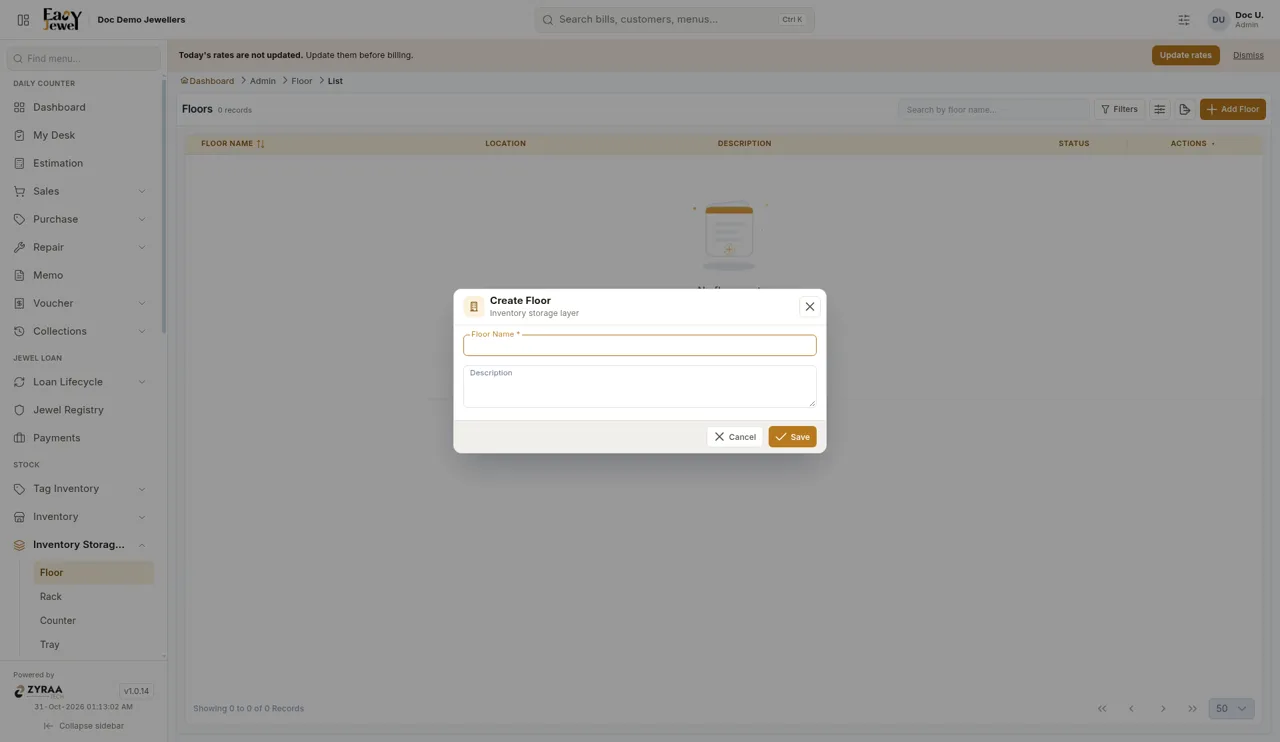Viewport: 1280px width, 742px height.
Task: Dismiss the rates warning banner
Action: [x=1248, y=55]
